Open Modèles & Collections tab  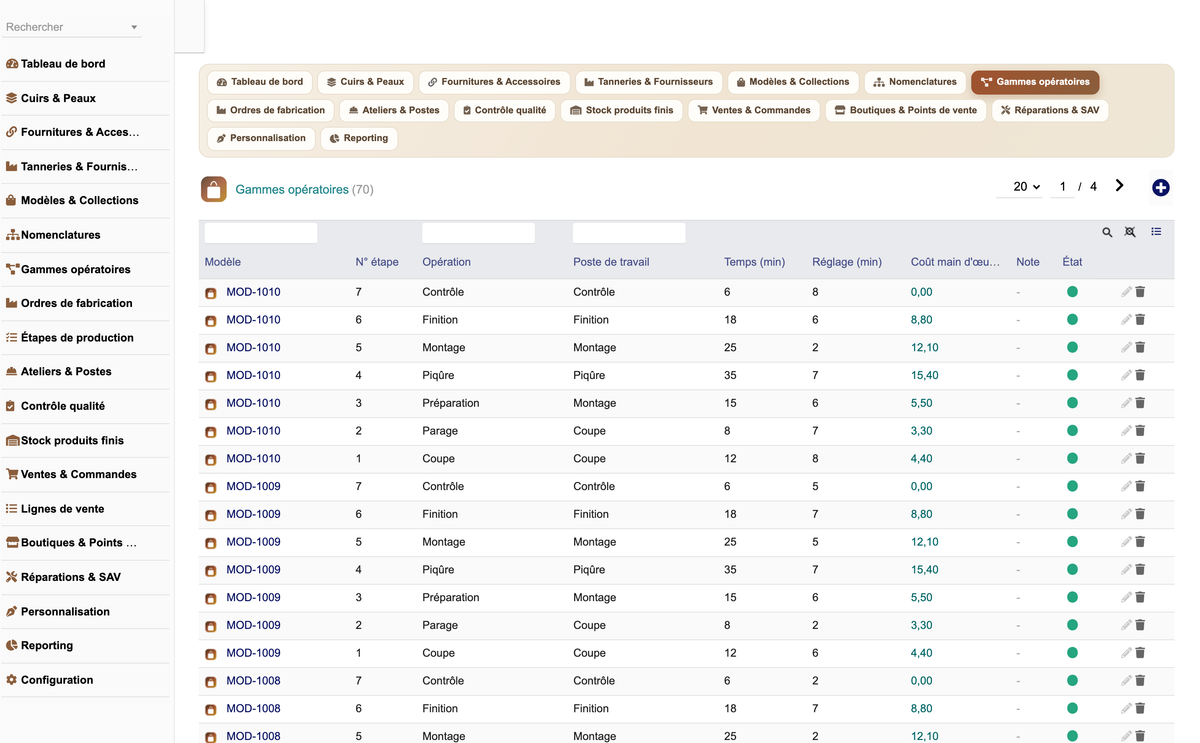793,82
